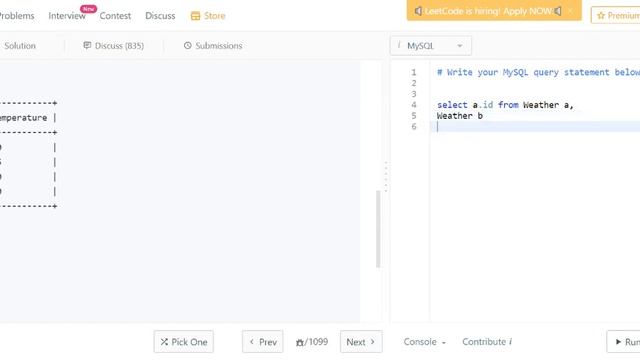The height and width of the screenshot is (360, 640).
Task: Open the Problems page in navigation
Action: pos(17,16)
